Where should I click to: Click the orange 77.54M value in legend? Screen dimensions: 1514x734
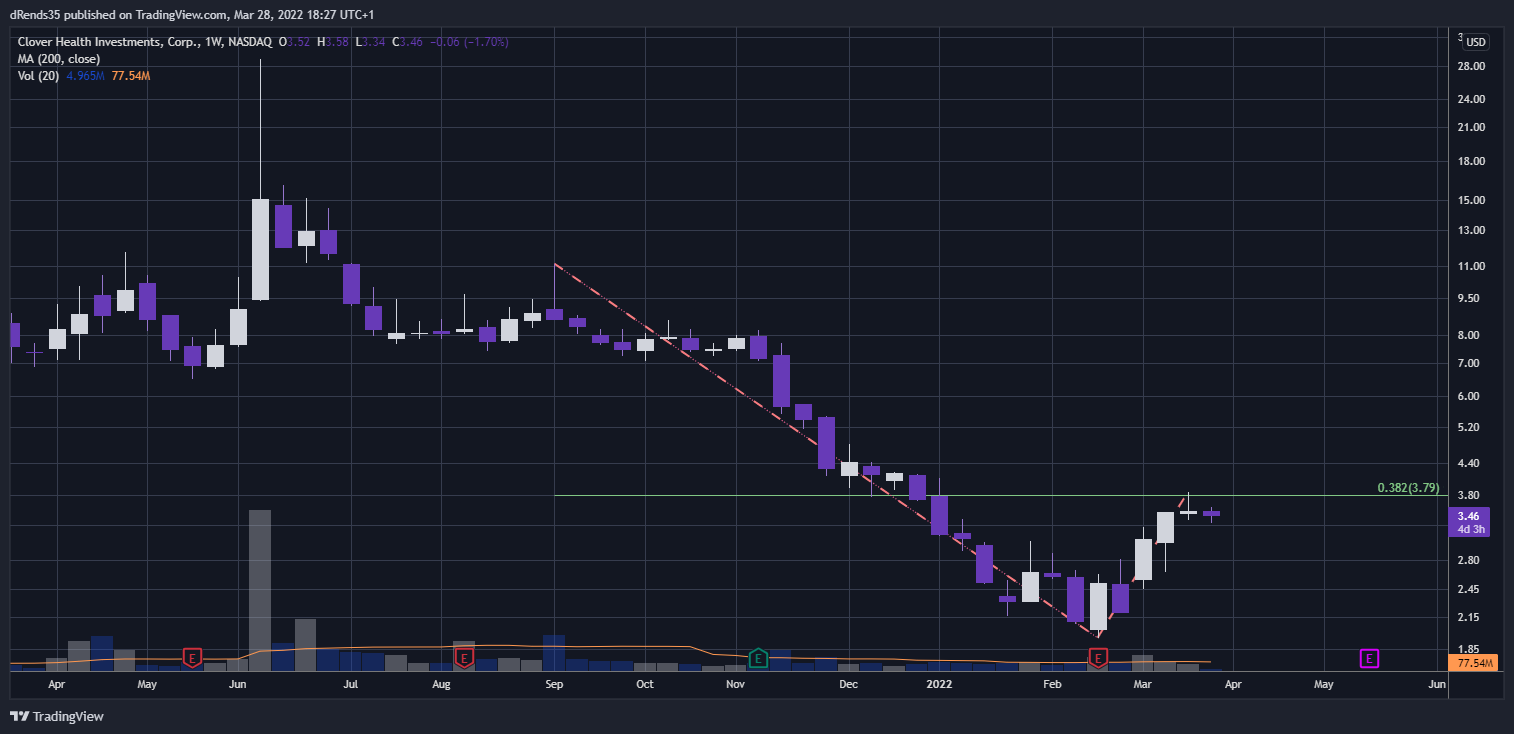click(x=129, y=76)
